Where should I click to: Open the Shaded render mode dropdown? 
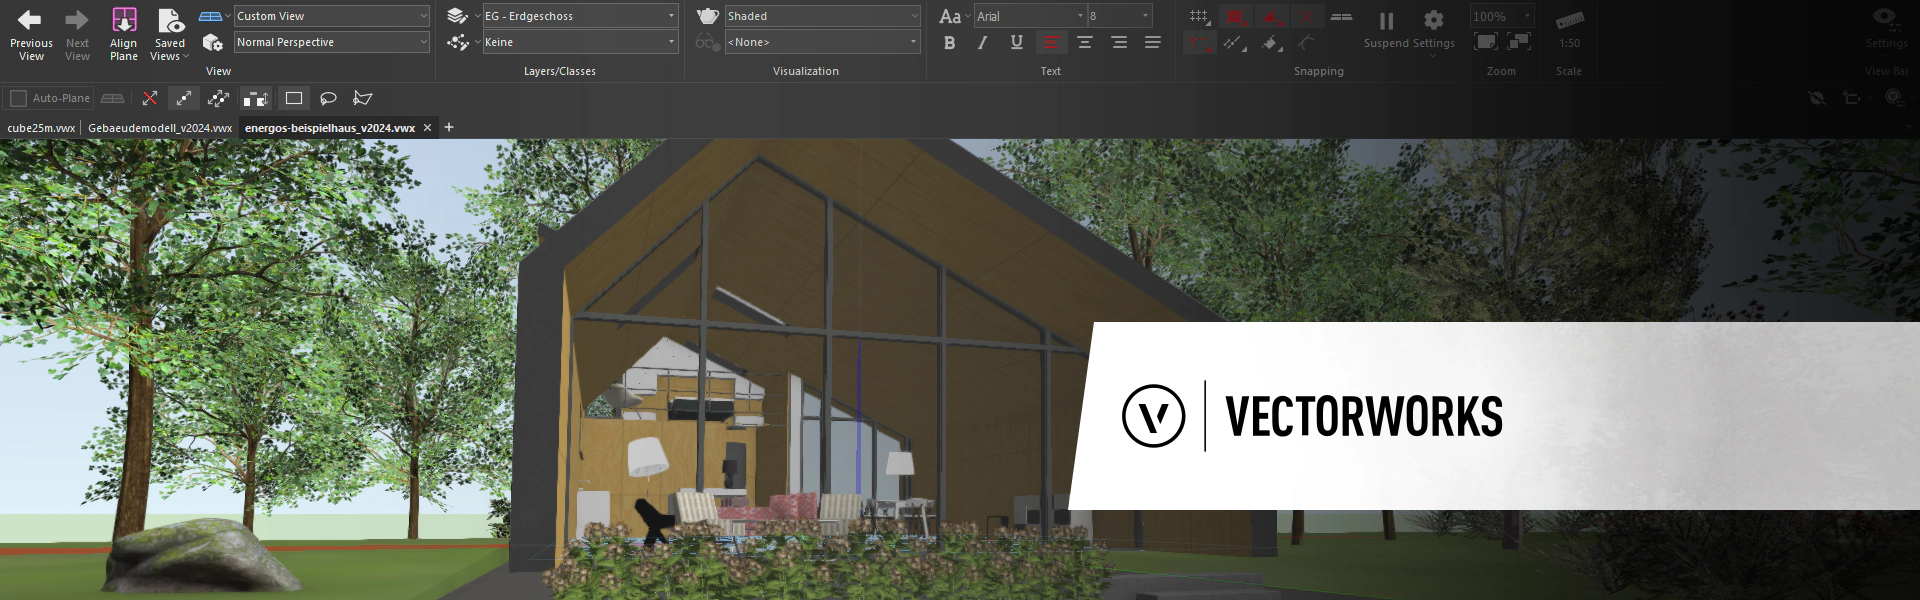point(821,16)
